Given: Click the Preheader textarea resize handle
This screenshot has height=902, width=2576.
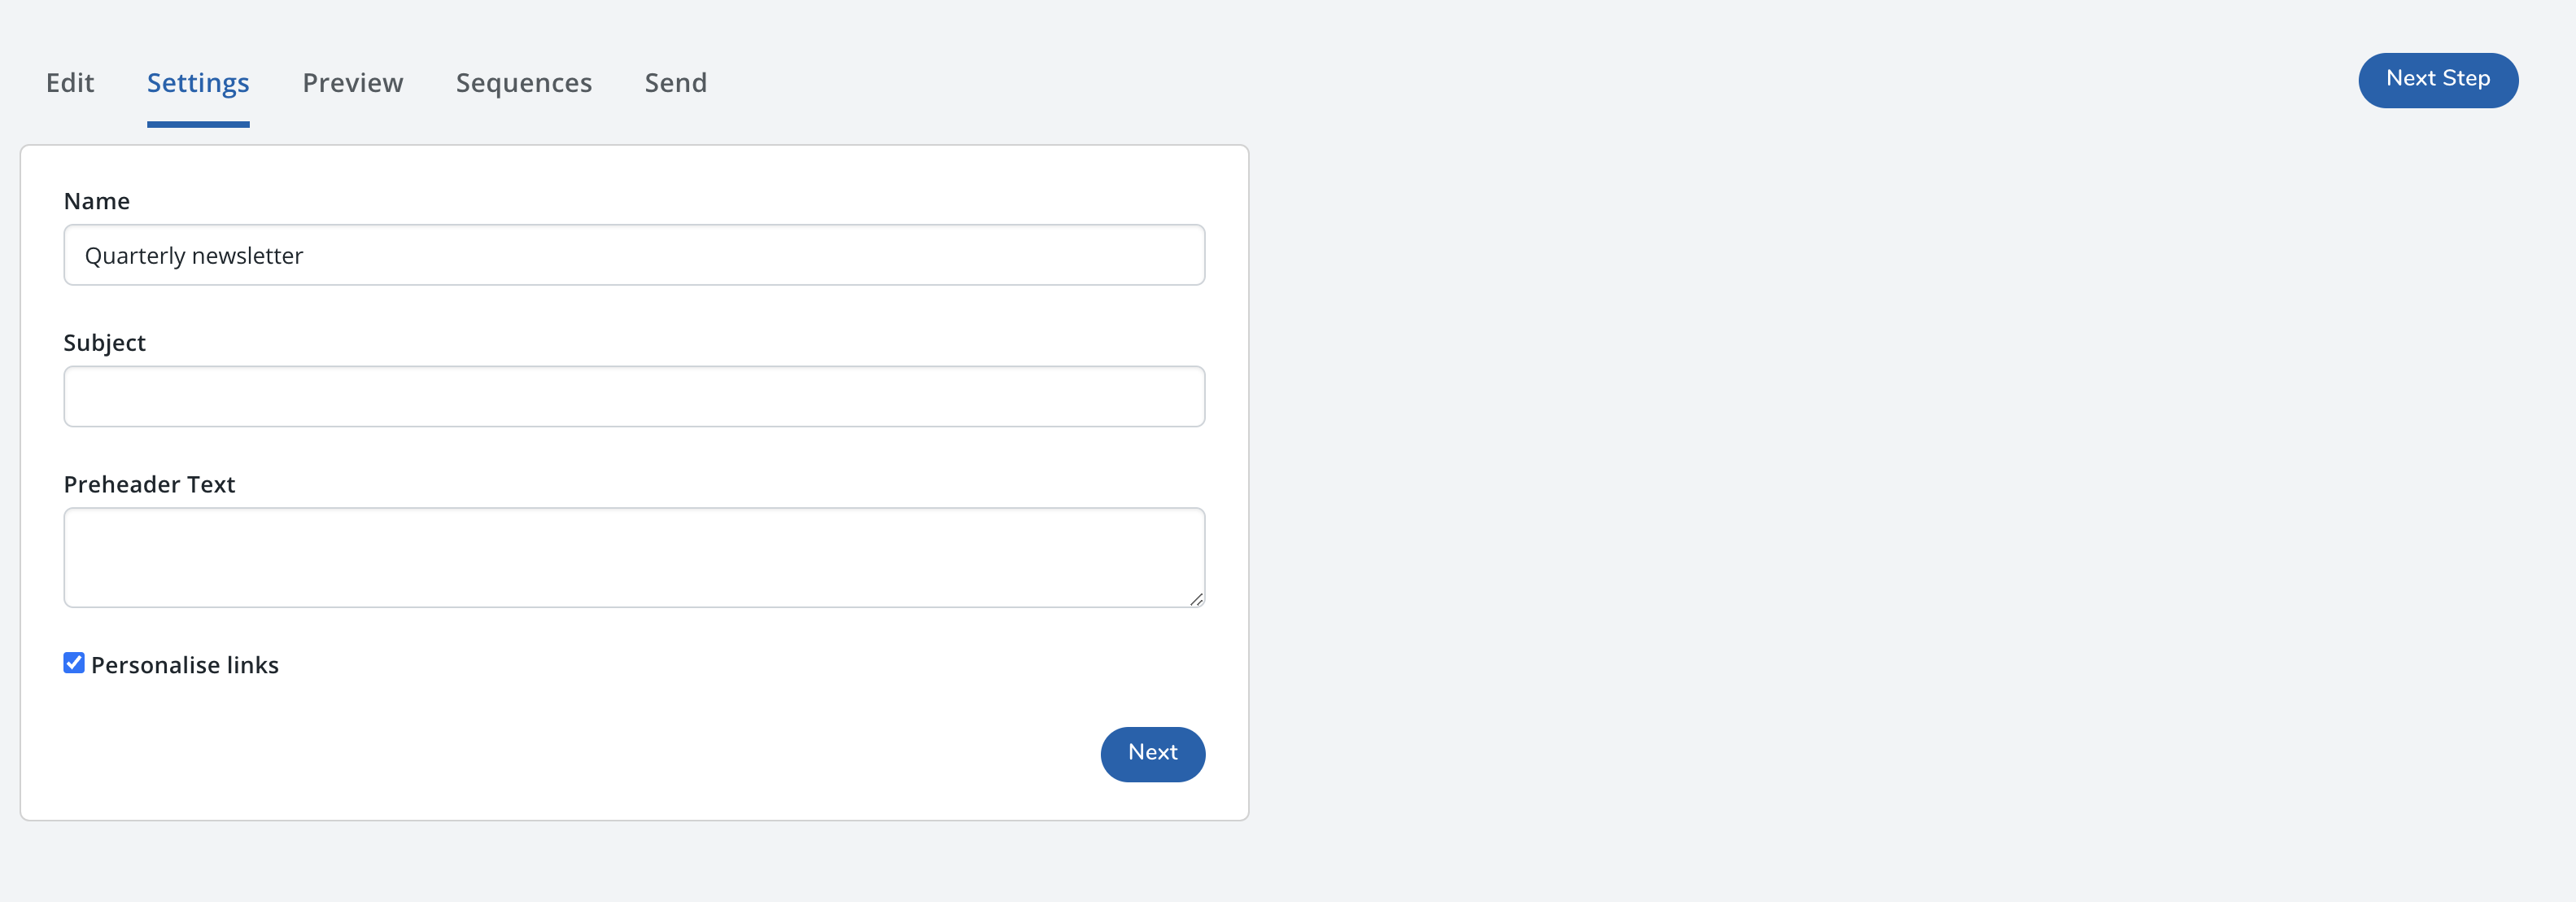Looking at the screenshot, I should point(1196,599).
